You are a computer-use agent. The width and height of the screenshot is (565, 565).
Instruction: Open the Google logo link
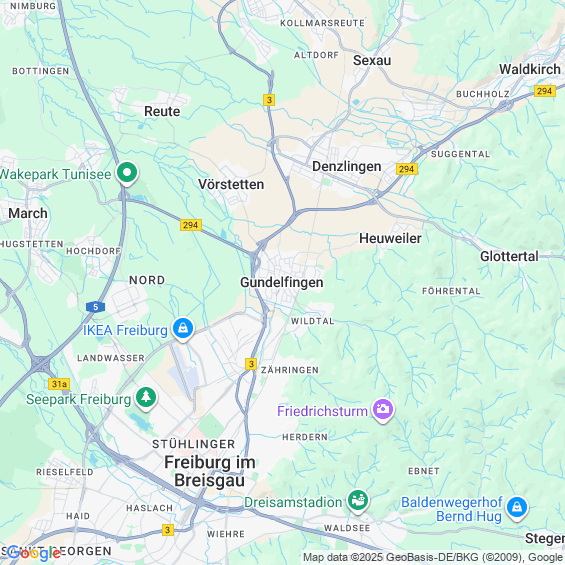[x=34, y=553]
